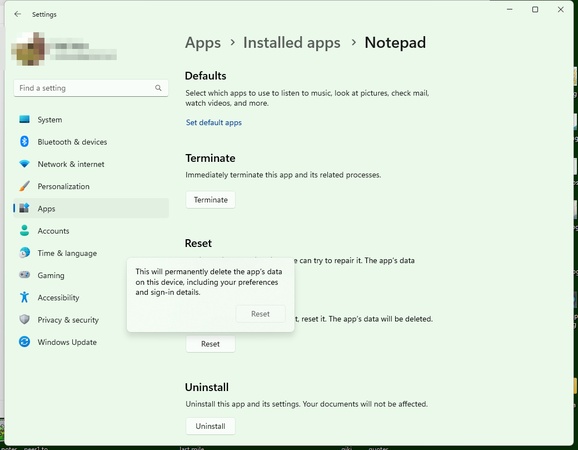578x450 pixels.
Task: Open Personalization label
Action: tap(63, 186)
